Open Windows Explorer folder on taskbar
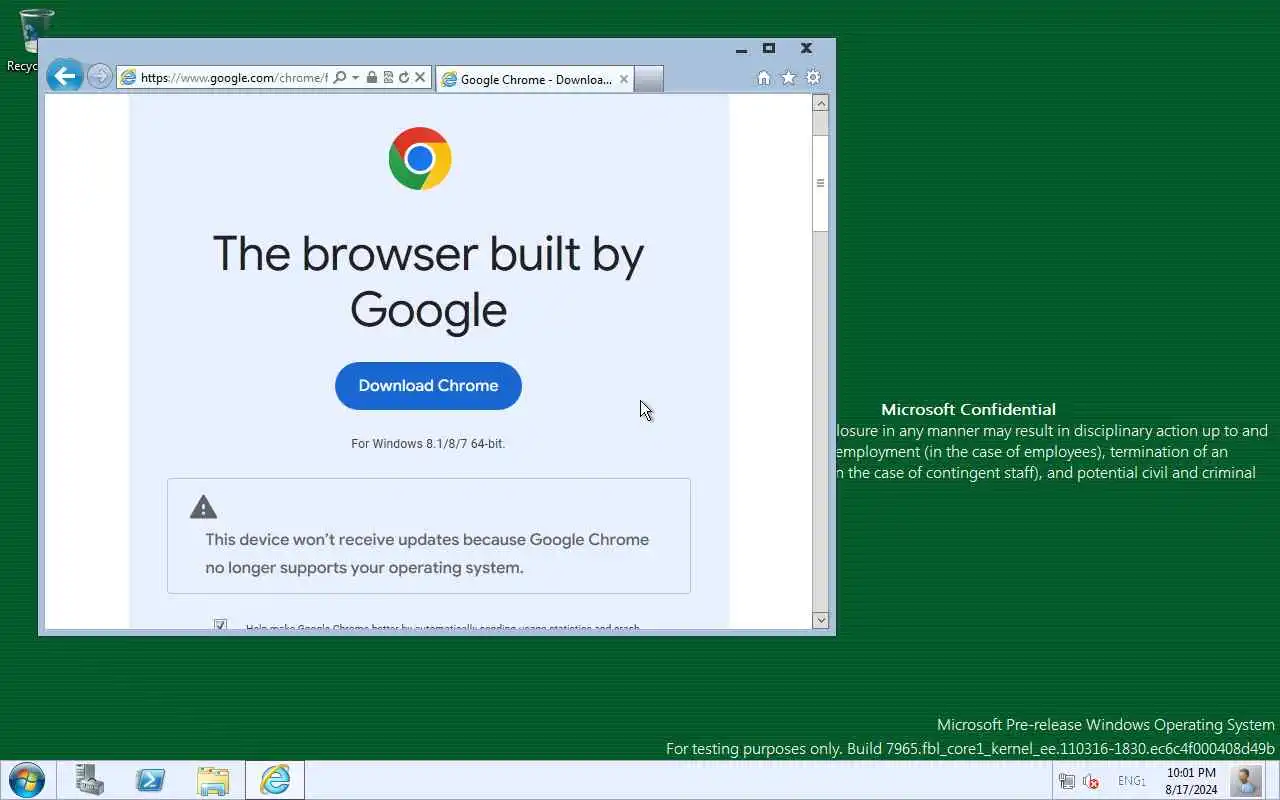 (x=213, y=780)
